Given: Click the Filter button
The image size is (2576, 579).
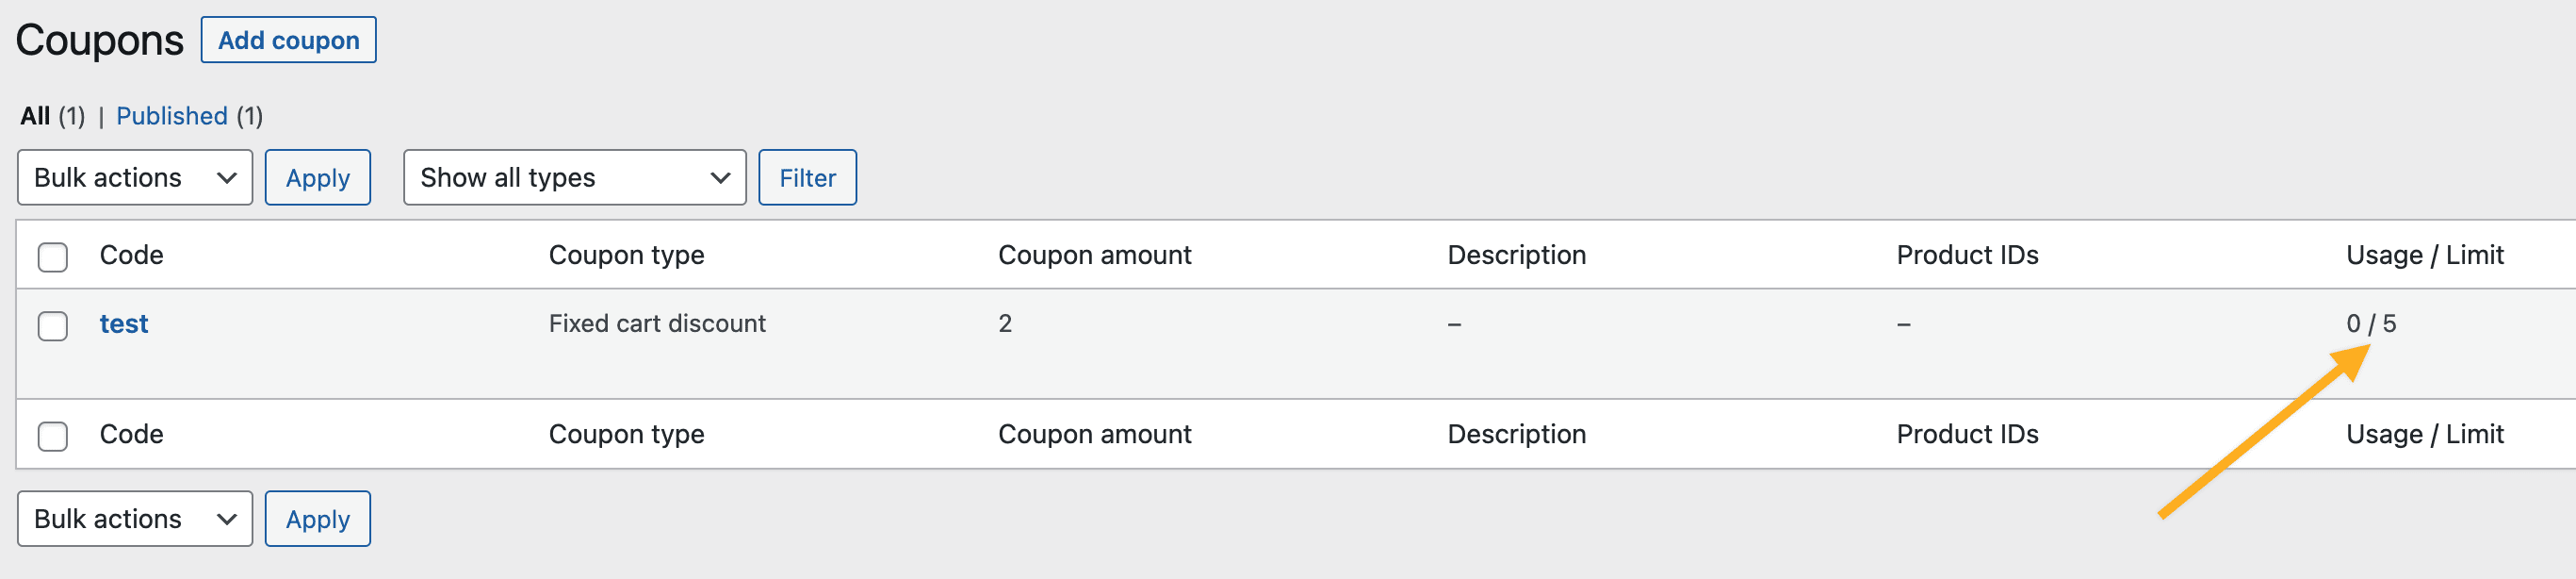Looking at the screenshot, I should [807, 177].
